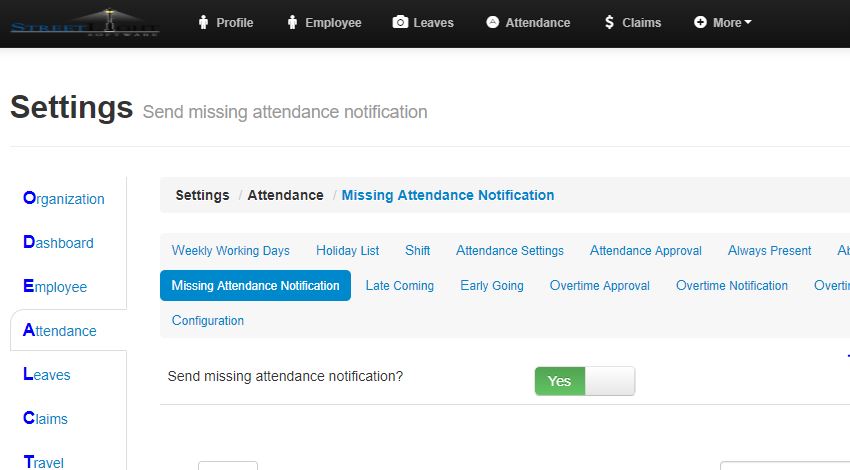Open Attendance from the top navbar
The height and width of the screenshot is (470, 850).
tap(528, 22)
